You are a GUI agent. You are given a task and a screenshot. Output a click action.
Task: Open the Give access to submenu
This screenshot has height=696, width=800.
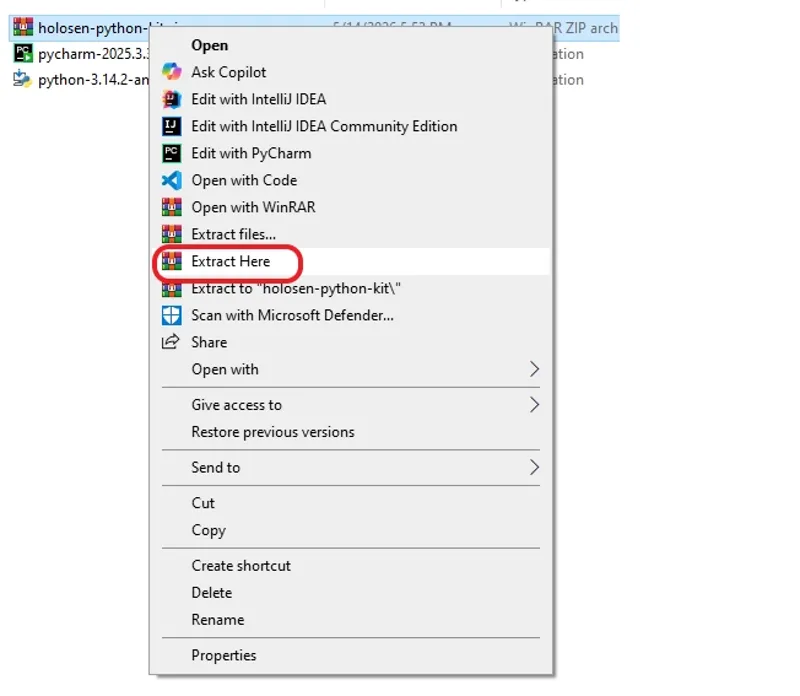click(351, 405)
